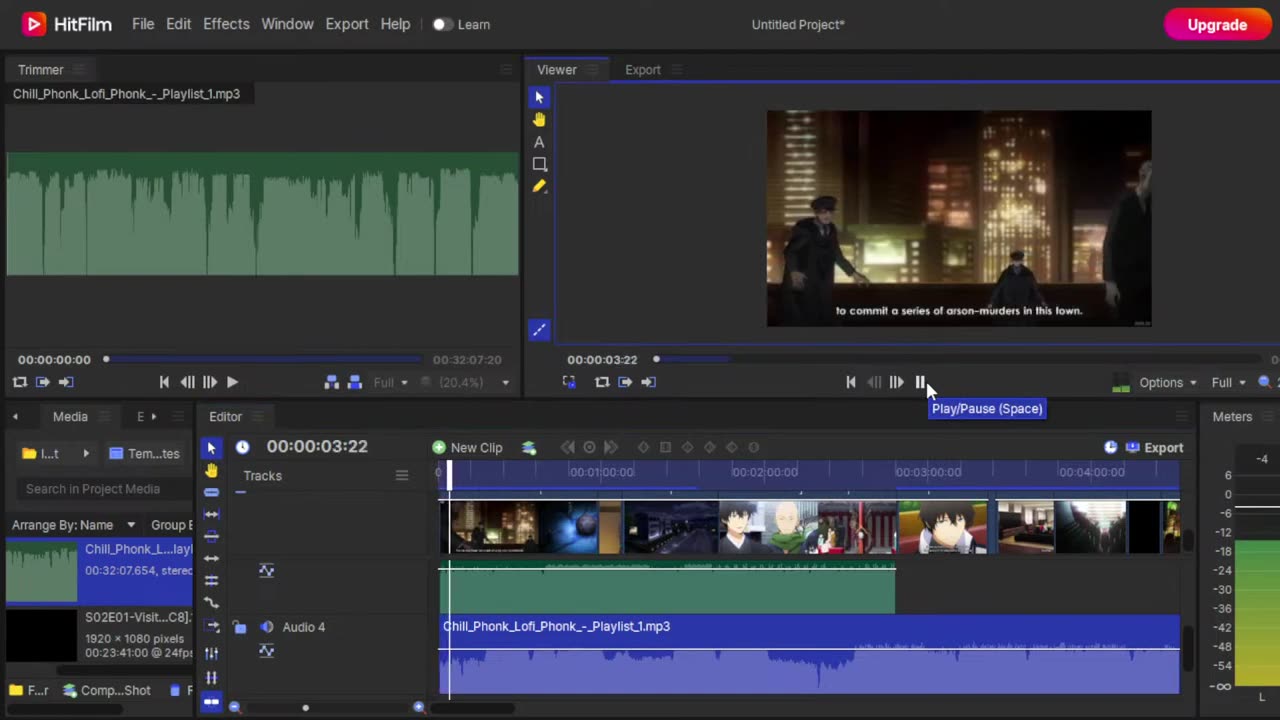Screen dimensions: 1280x720
Task: Select the Text tool in the Viewer
Action: pyautogui.click(x=539, y=142)
